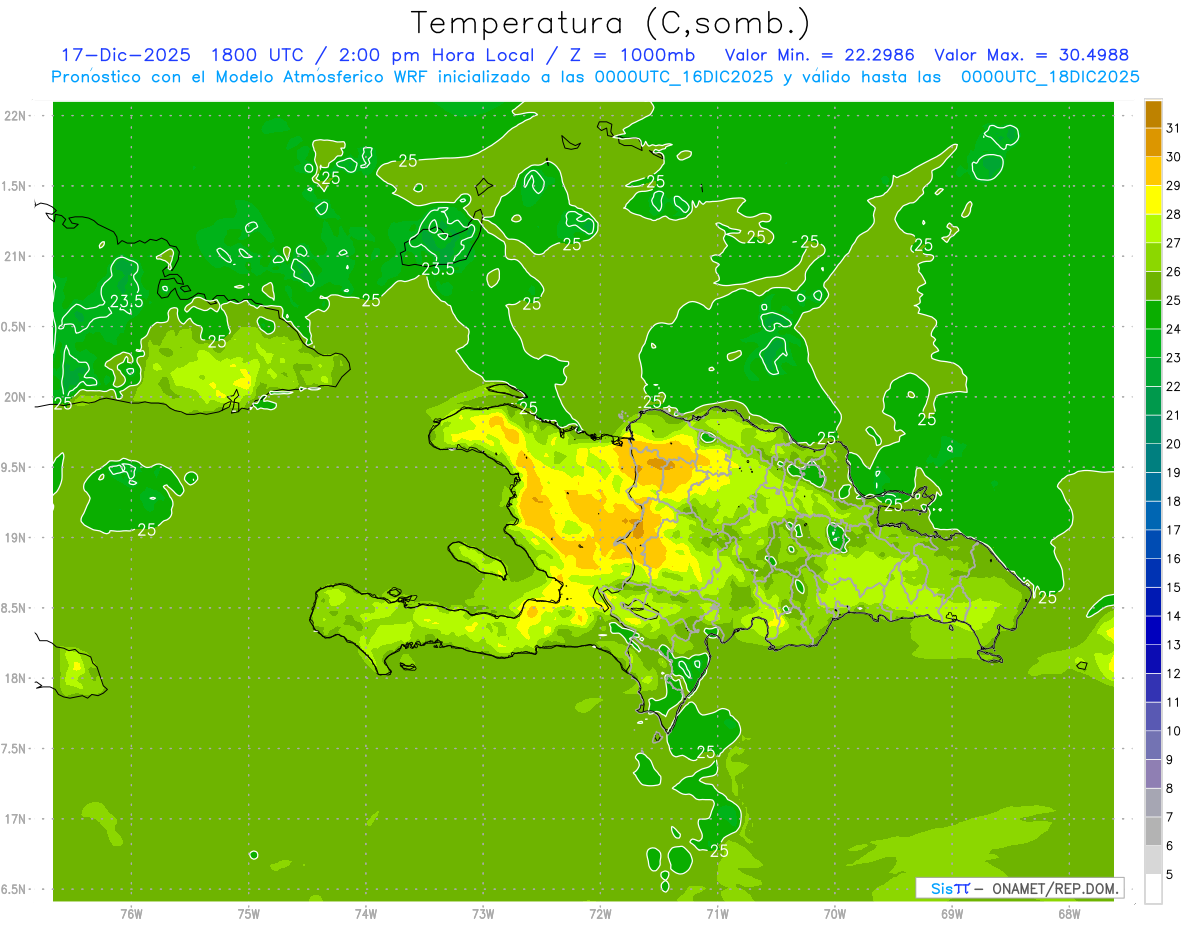Click the 17N latitude axis label
This screenshot has height=927, width=1200.
[14, 819]
